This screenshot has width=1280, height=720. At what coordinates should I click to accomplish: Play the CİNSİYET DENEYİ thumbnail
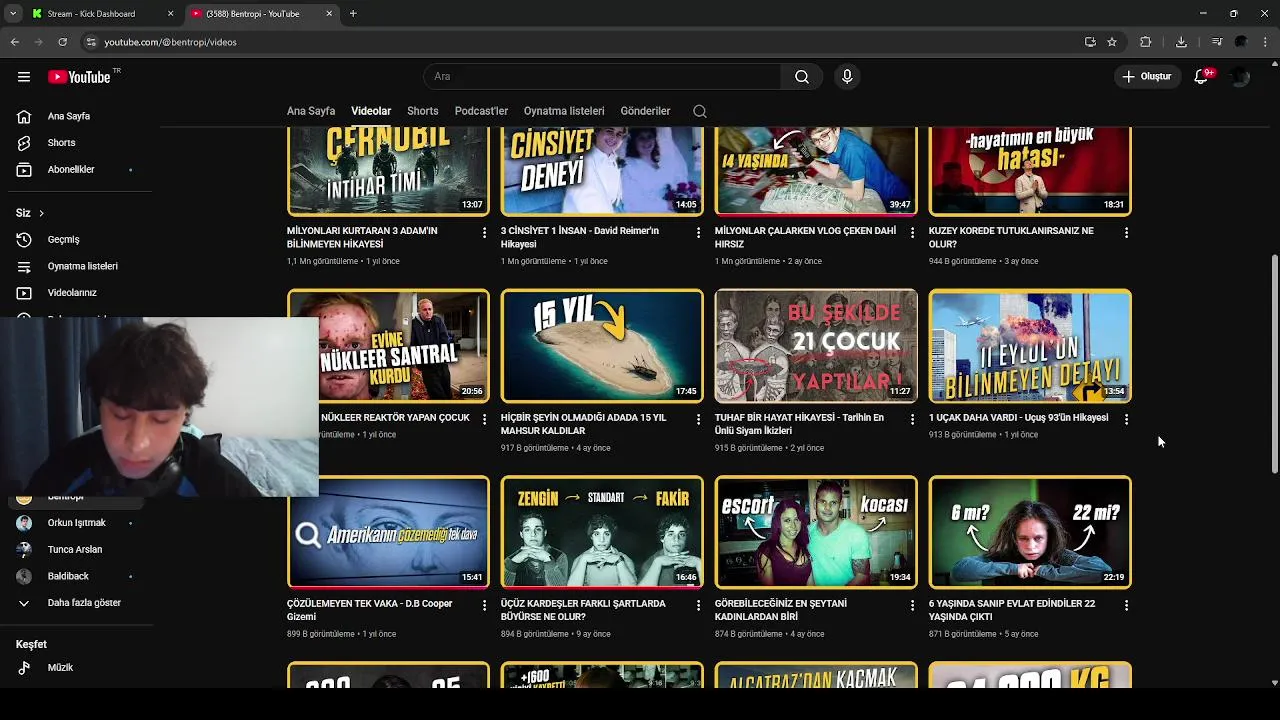click(x=602, y=171)
